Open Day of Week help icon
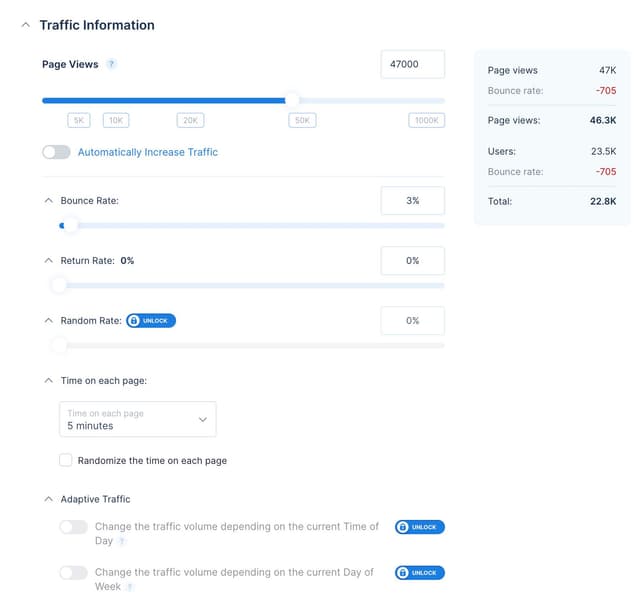 point(129,587)
